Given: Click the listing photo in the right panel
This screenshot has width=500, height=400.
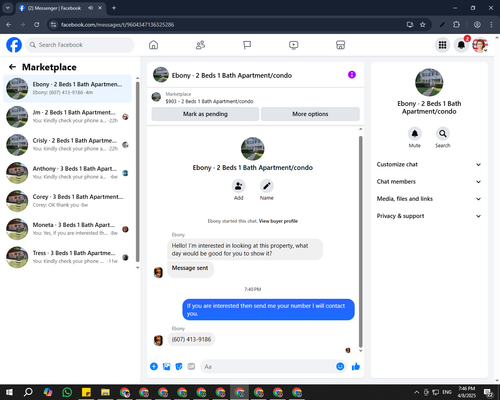Looking at the screenshot, I should (x=429, y=82).
